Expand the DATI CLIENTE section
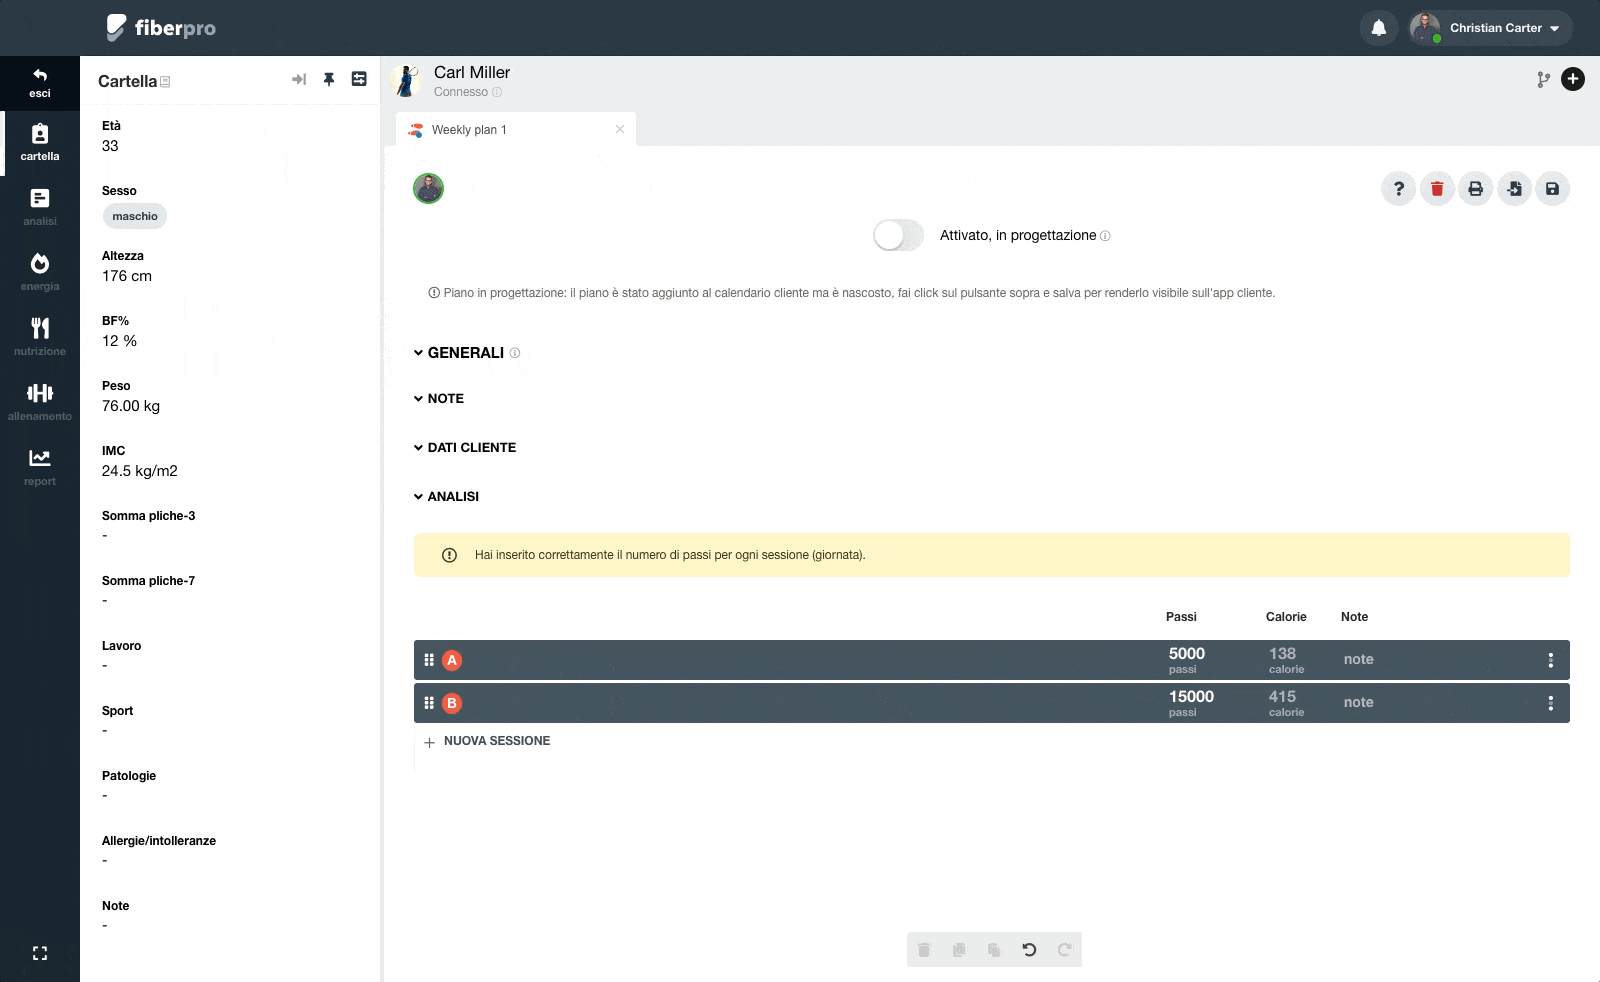 pos(465,447)
